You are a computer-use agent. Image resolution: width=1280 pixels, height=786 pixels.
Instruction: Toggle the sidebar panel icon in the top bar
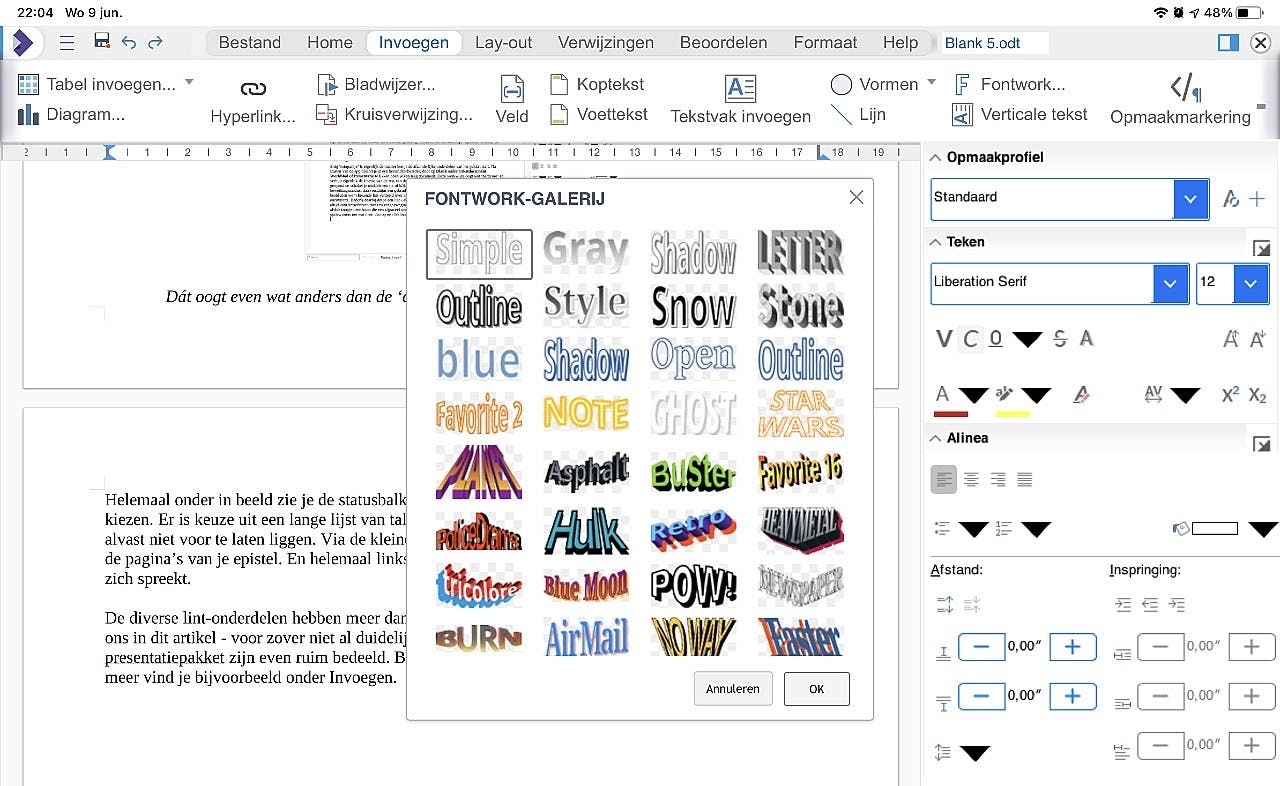(x=1228, y=42)
